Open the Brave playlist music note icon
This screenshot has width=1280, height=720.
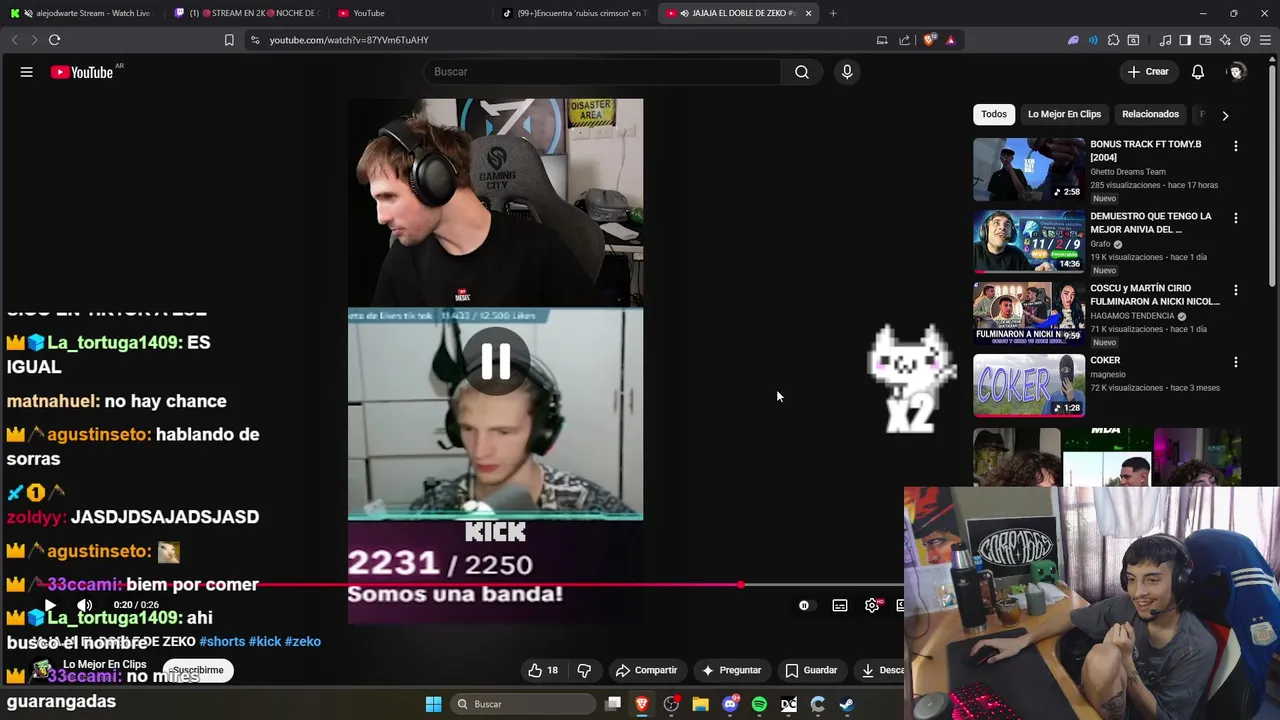tap(1165, 40)
